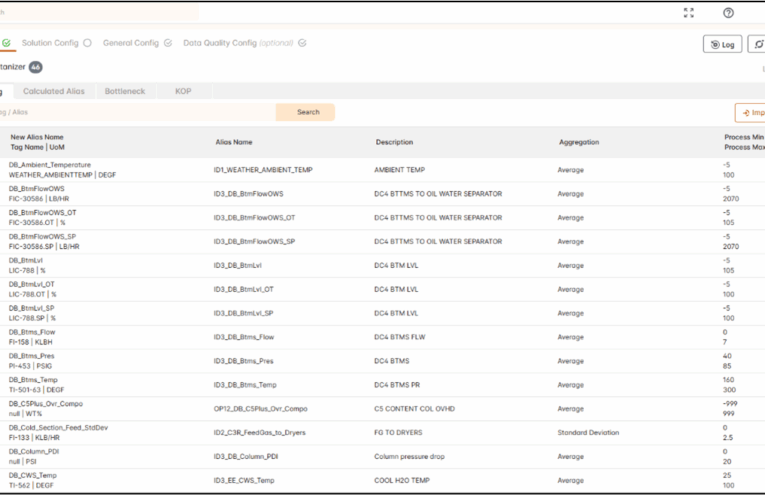Click the green check step icon
Image resolution: width=765 pixels, height=495 pixels.
coord(6,43)
